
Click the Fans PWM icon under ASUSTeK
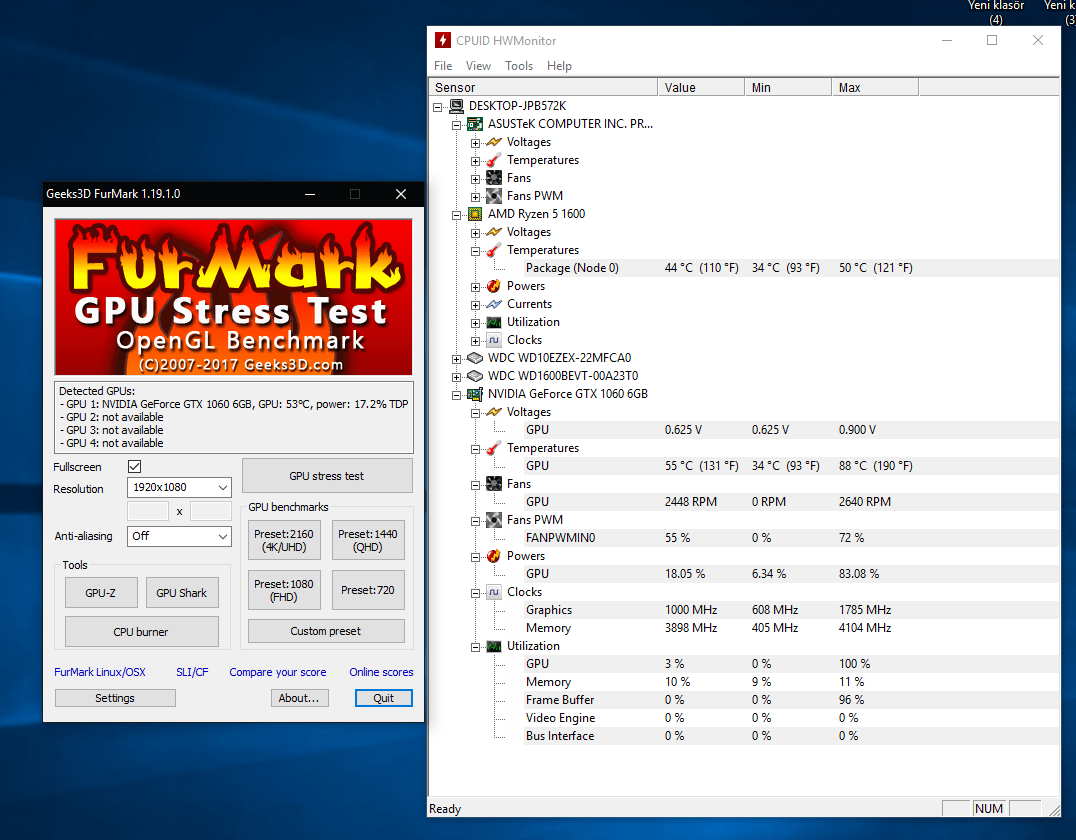point(494,196)
